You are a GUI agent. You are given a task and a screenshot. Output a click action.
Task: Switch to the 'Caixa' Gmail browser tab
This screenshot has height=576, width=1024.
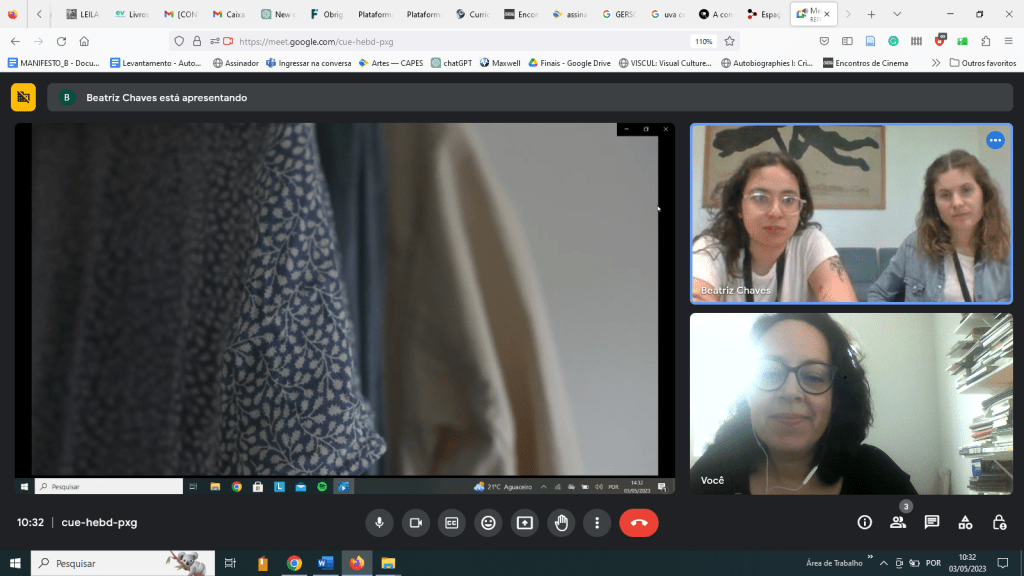pos(229,14)
